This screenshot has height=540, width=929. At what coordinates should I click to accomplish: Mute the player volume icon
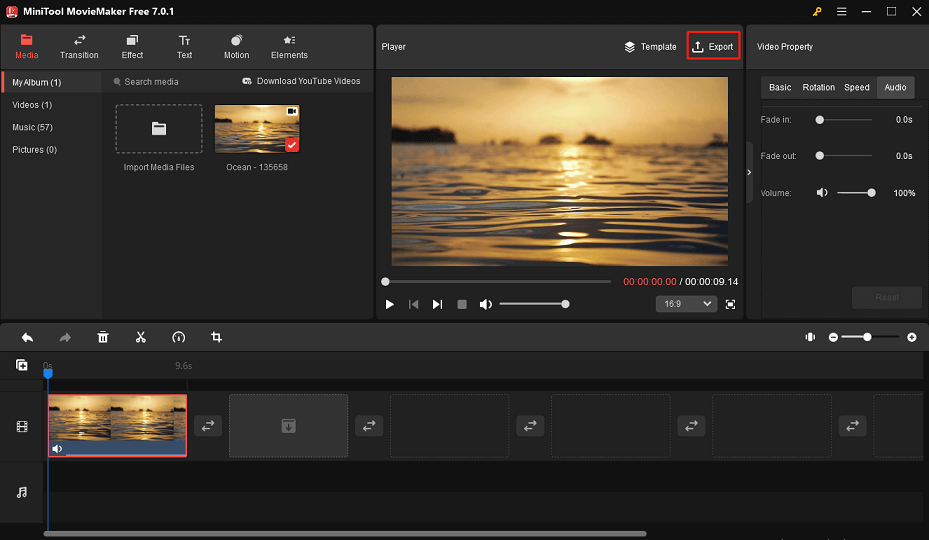point(486,304)
